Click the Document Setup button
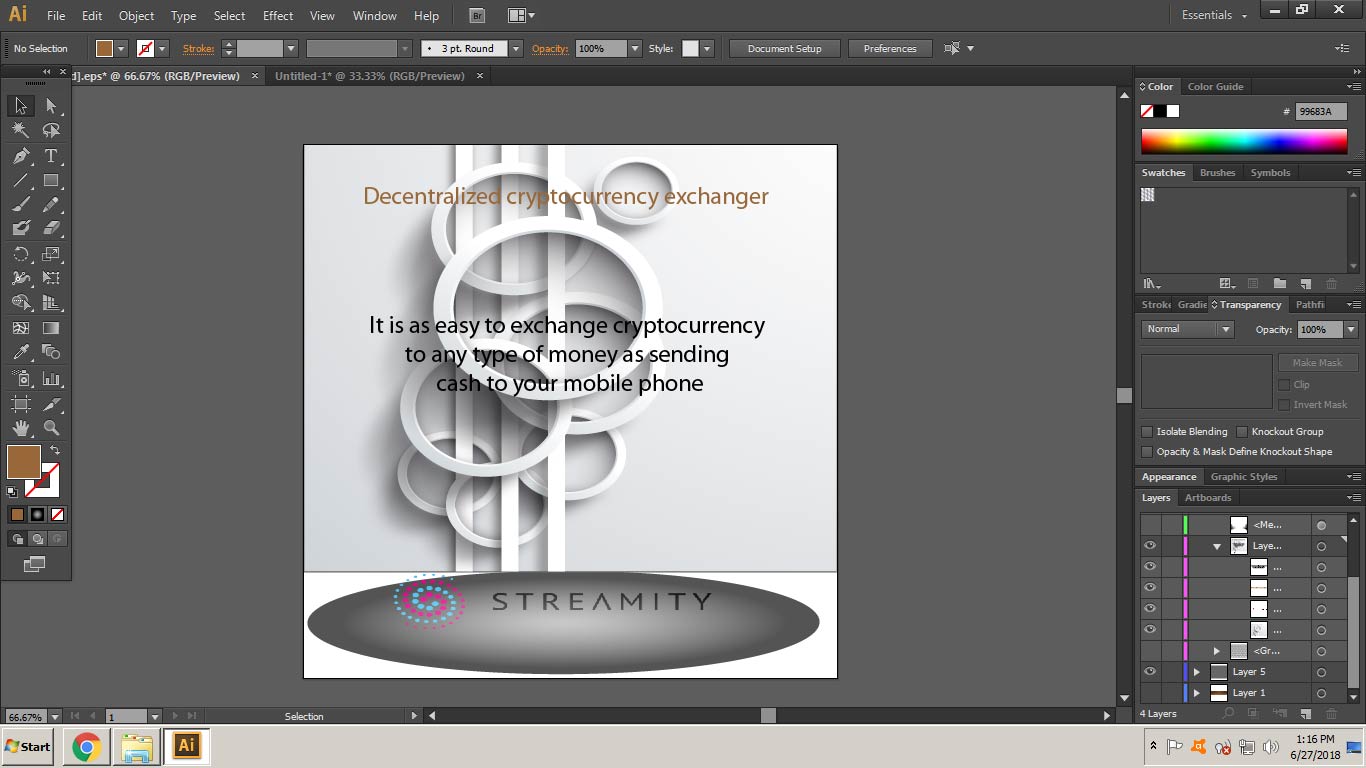The height and width of the screenshot is (768, 1366). (784, 48)
